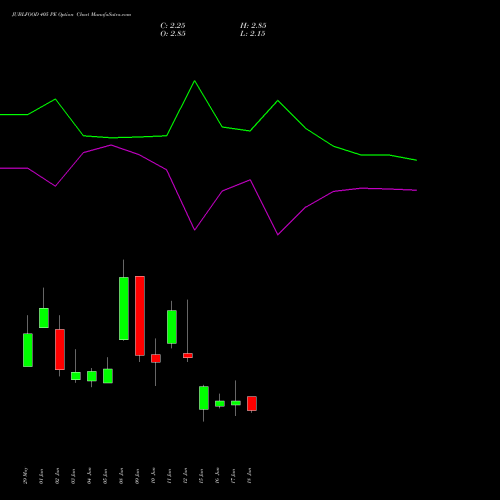Image resolution: width=500 pixels, height=500 pixels.
Task: Select the low value L: 2.15
Action: [x=253, y=34]
